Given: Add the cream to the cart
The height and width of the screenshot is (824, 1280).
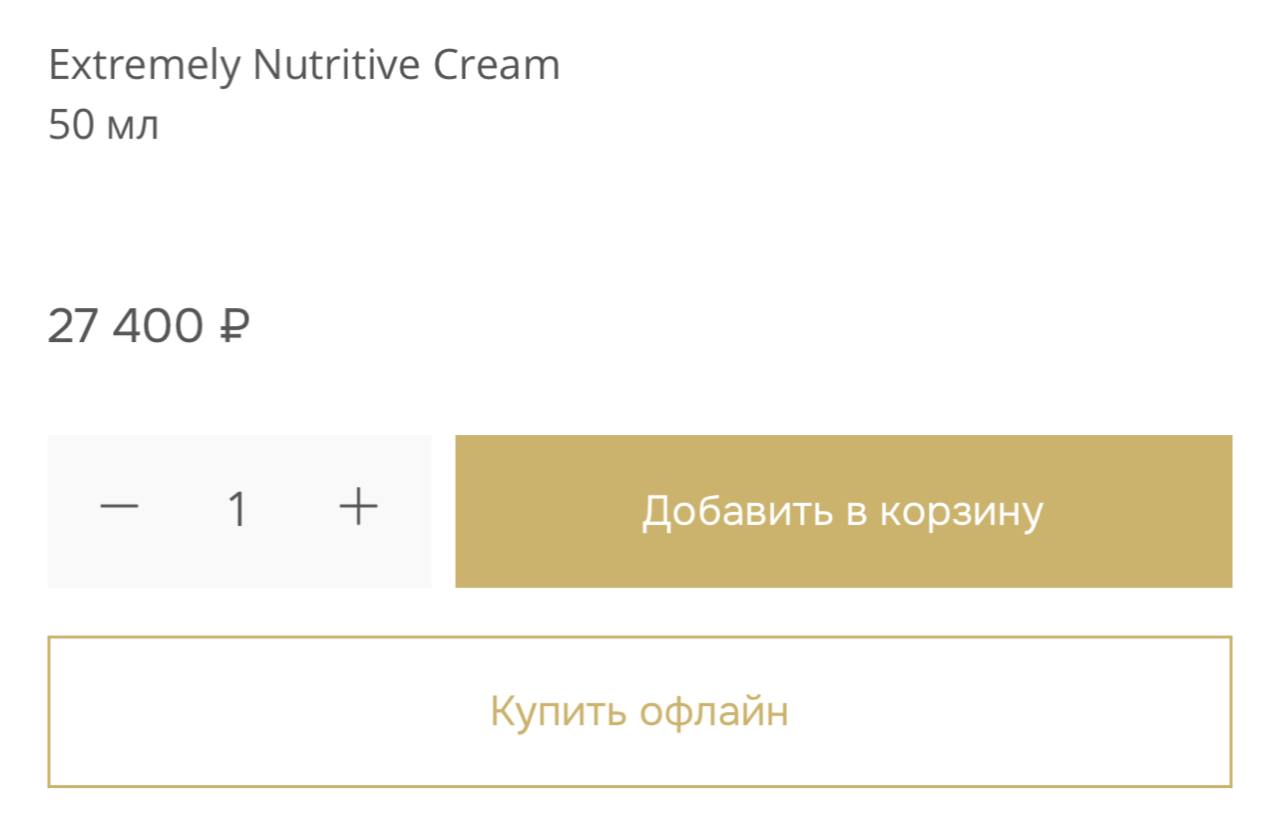Looking at the screenshot, I should pos(843,511).
